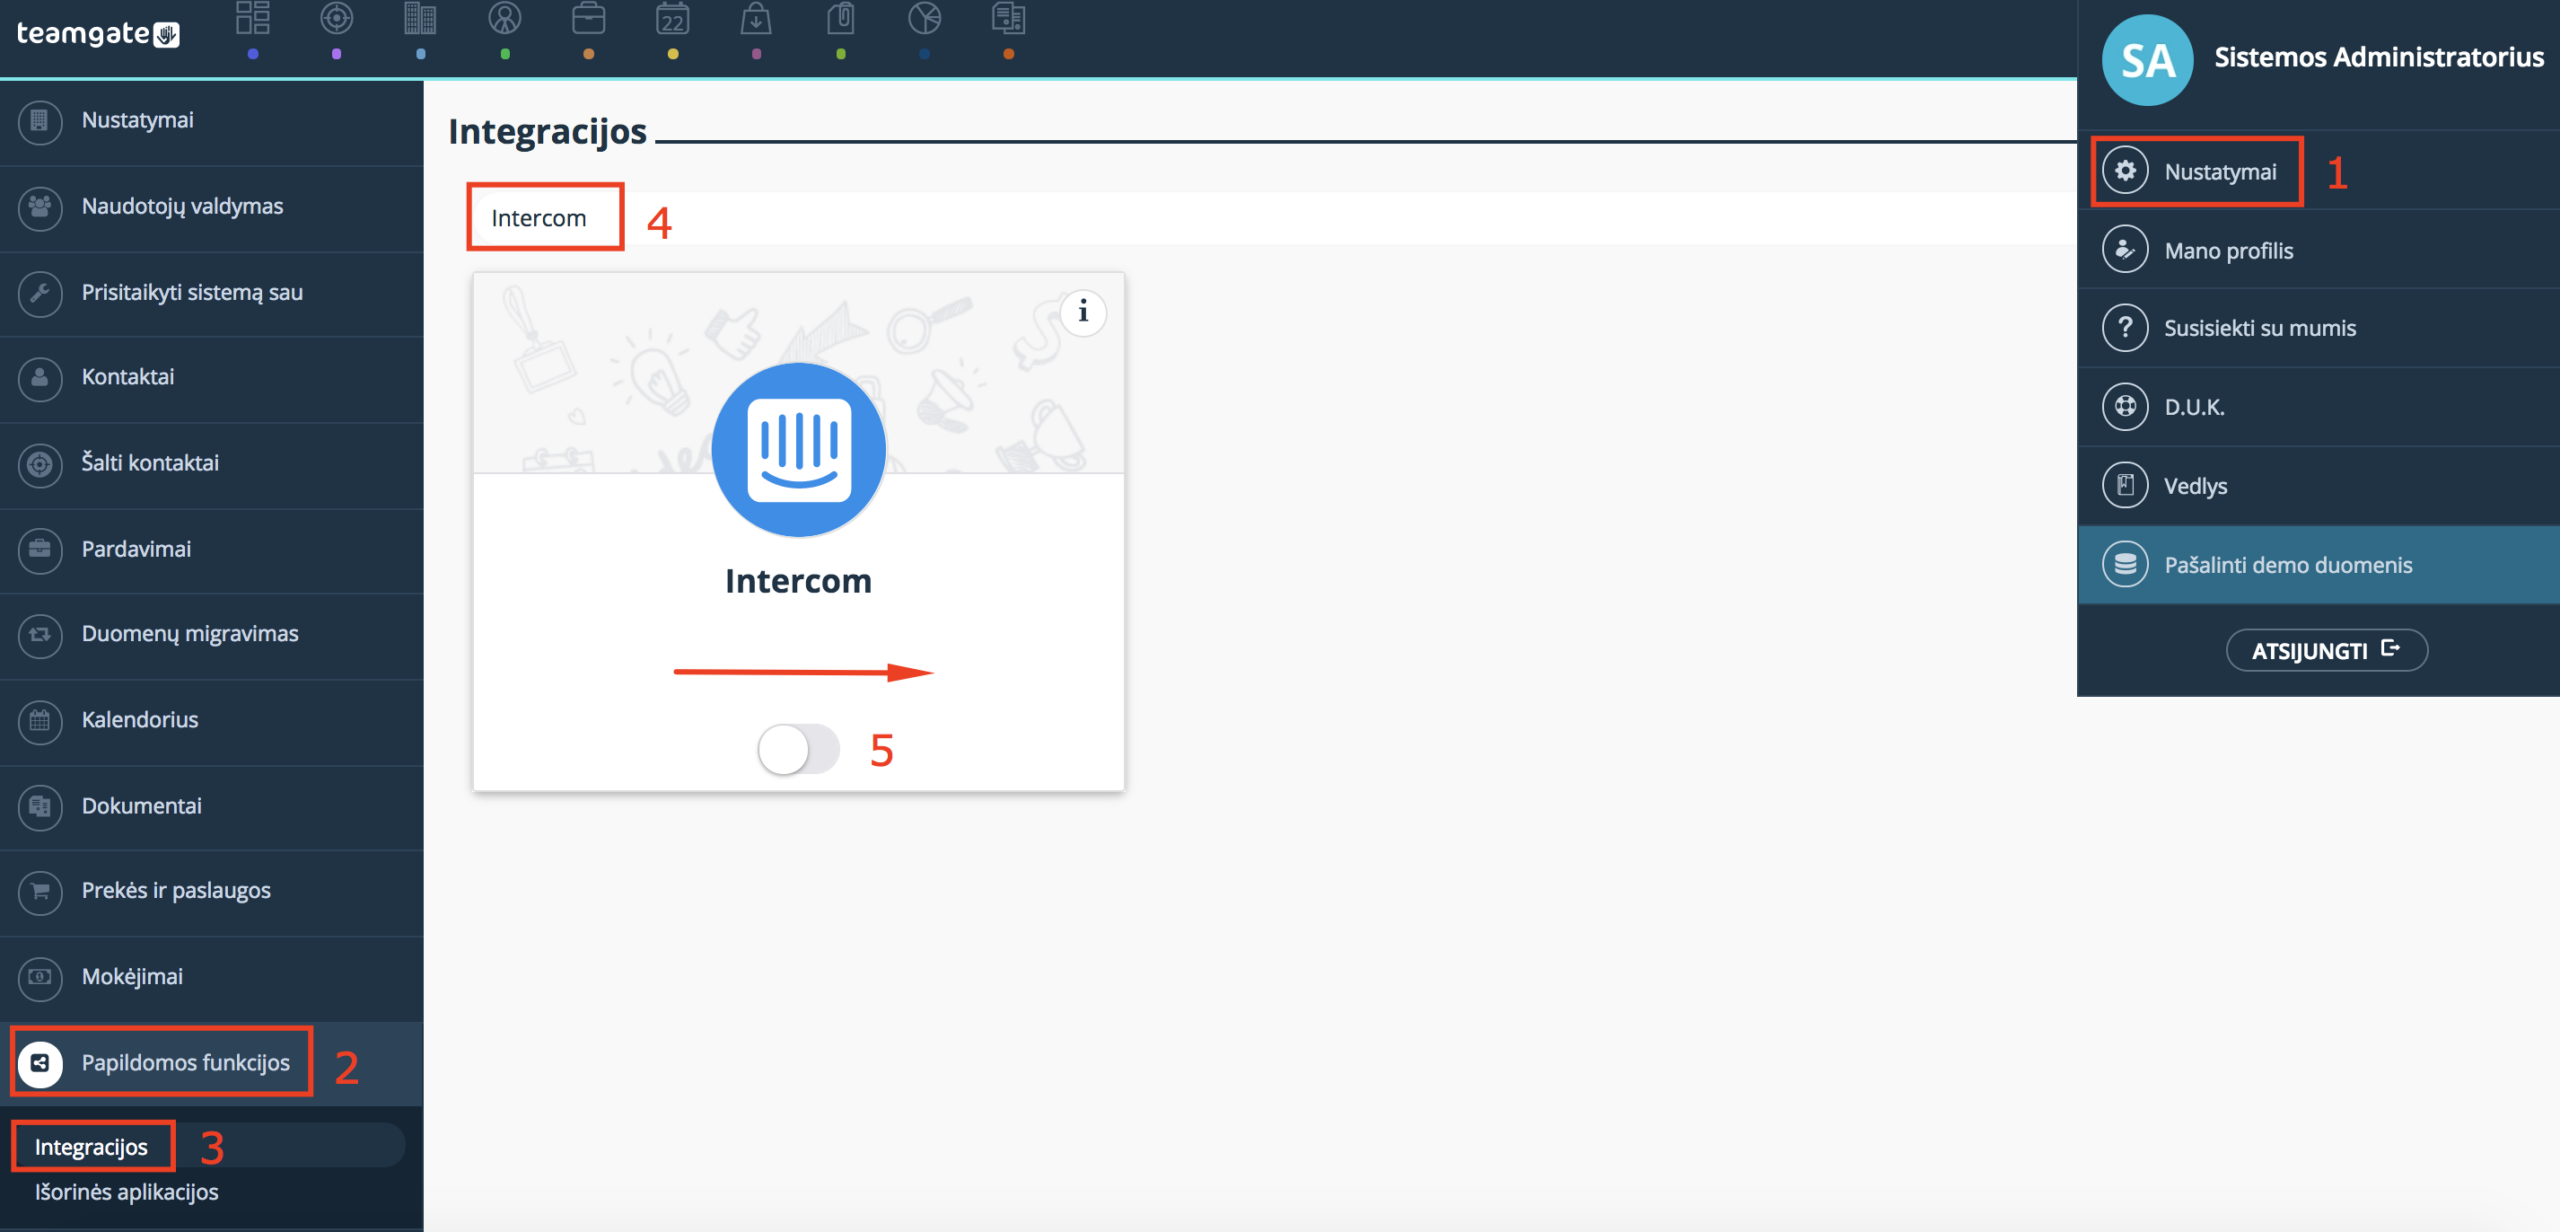
Task: Click the ATSIJUNGTI logout button
Action: click(2326, 650)
